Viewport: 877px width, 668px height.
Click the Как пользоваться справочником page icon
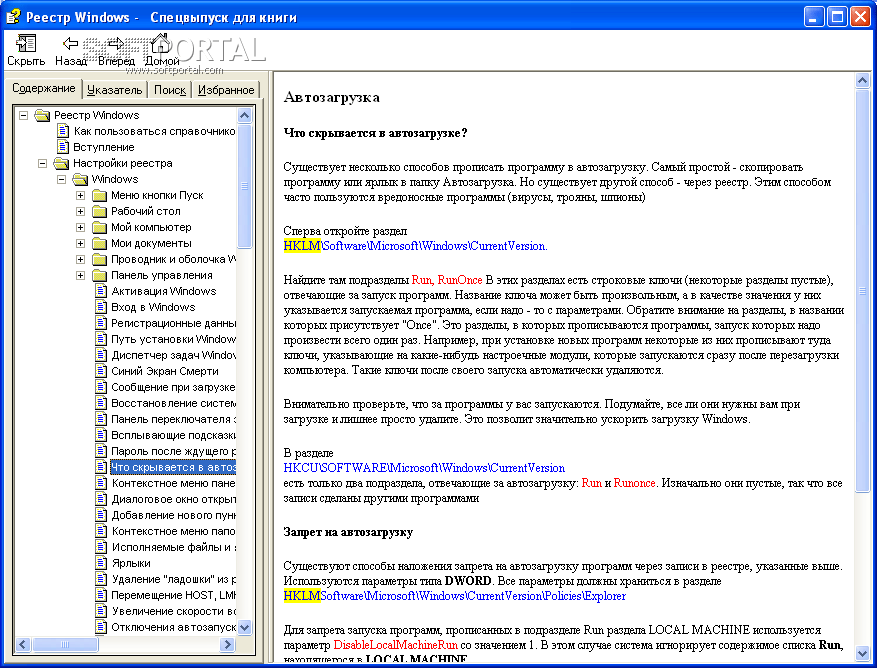(x=63, y=131)
